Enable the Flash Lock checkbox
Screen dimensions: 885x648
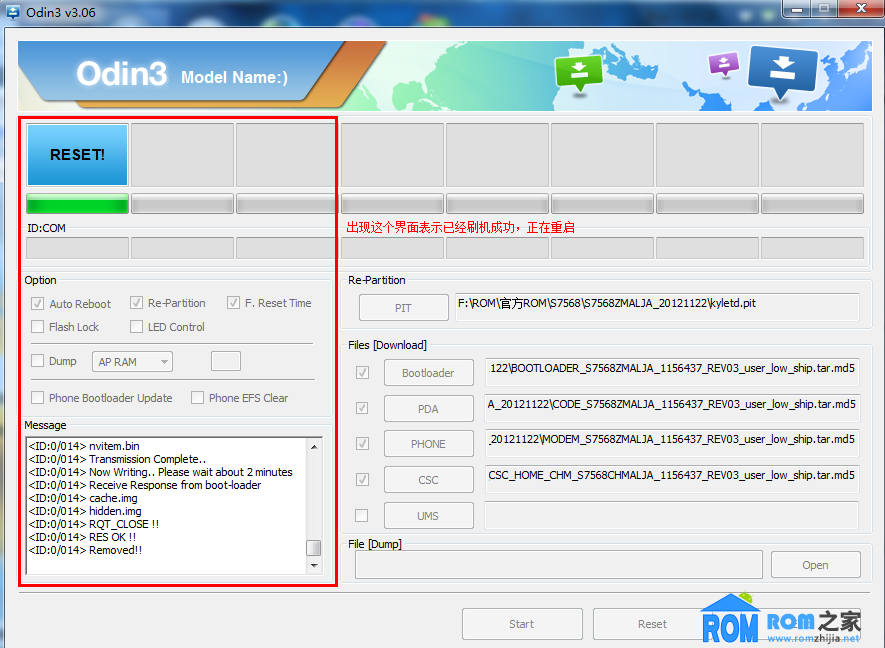[x=38, y=326]
